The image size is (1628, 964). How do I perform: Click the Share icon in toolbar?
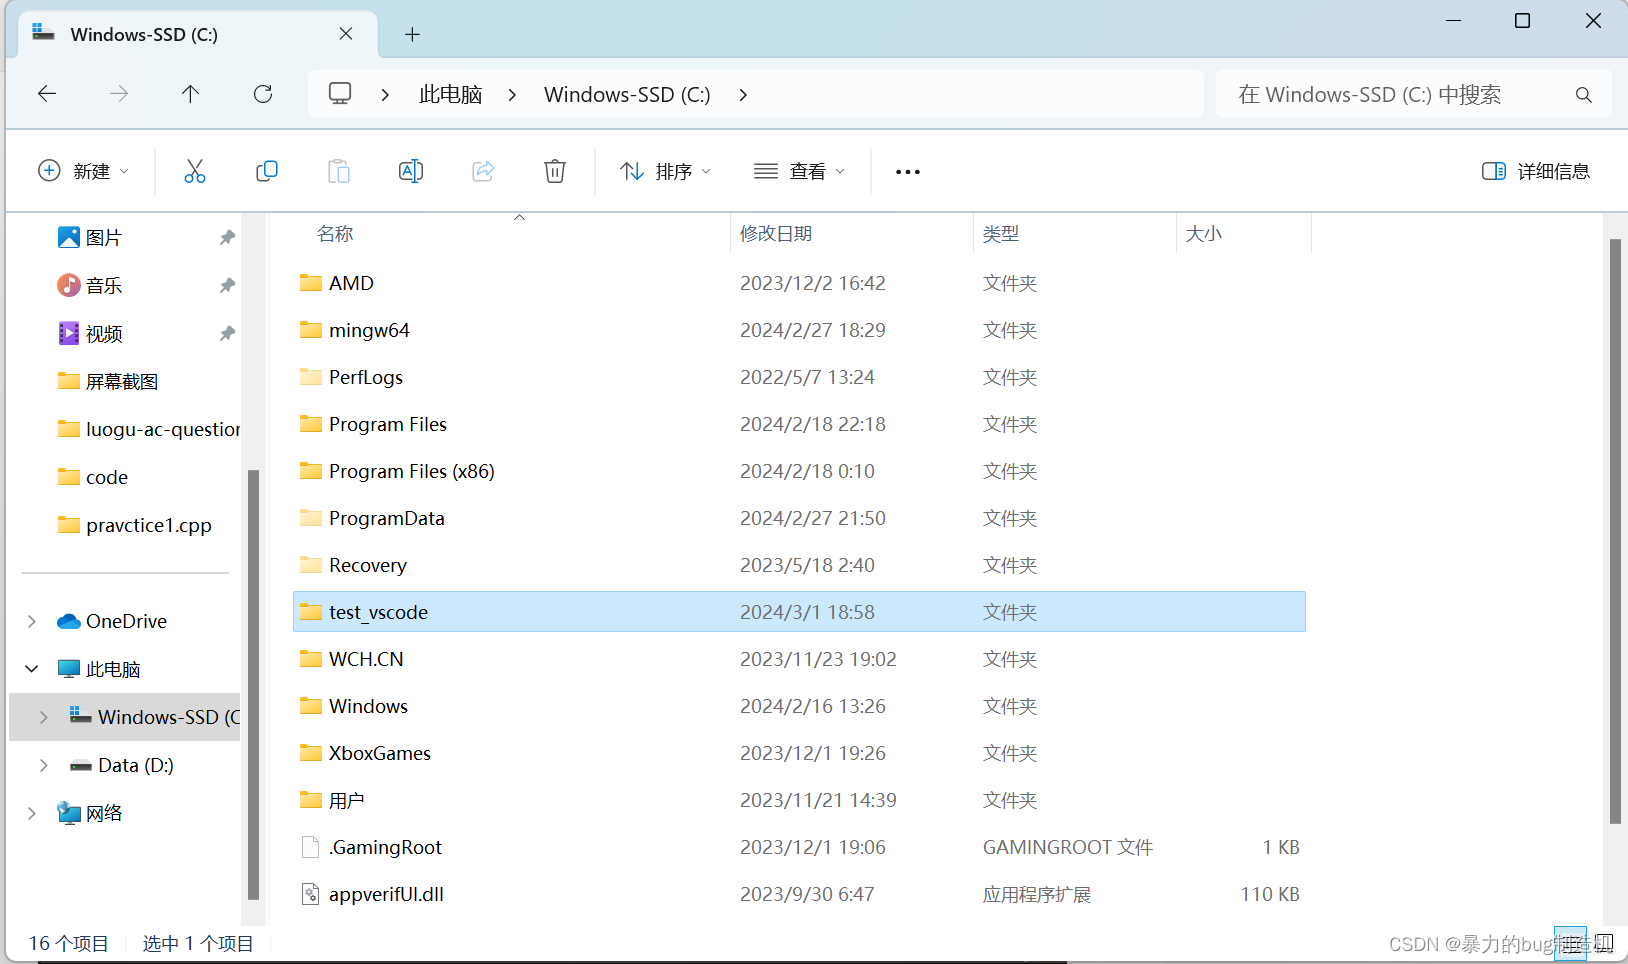tap(483, 171)
